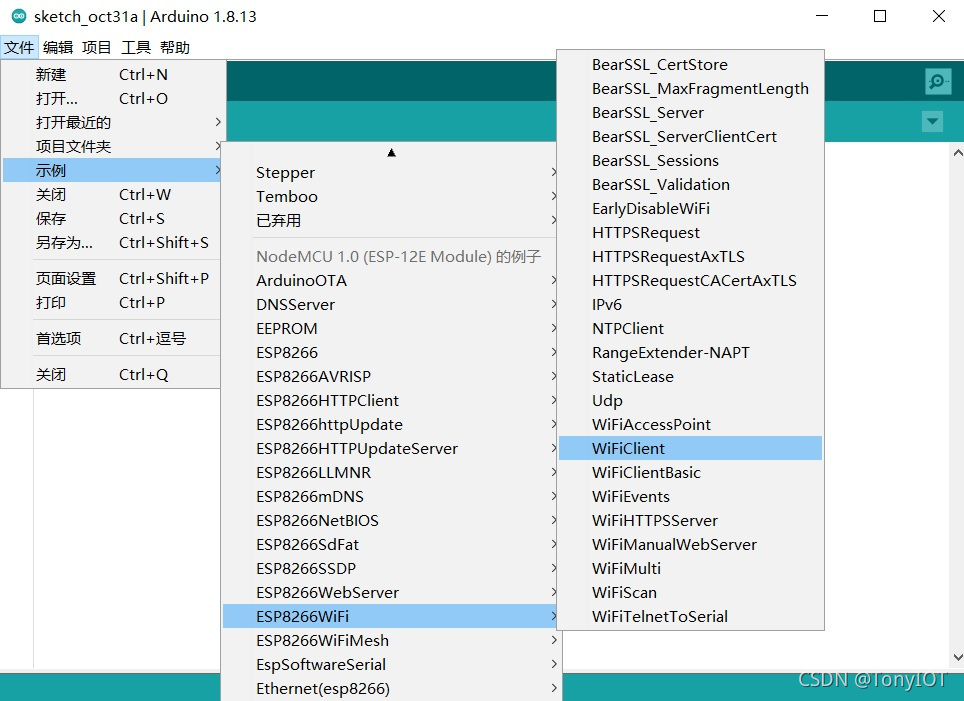Expand ESP8266httpUpdate examples submenu
Viewport: 964px width, 701px height.
(x=390, y=424)
